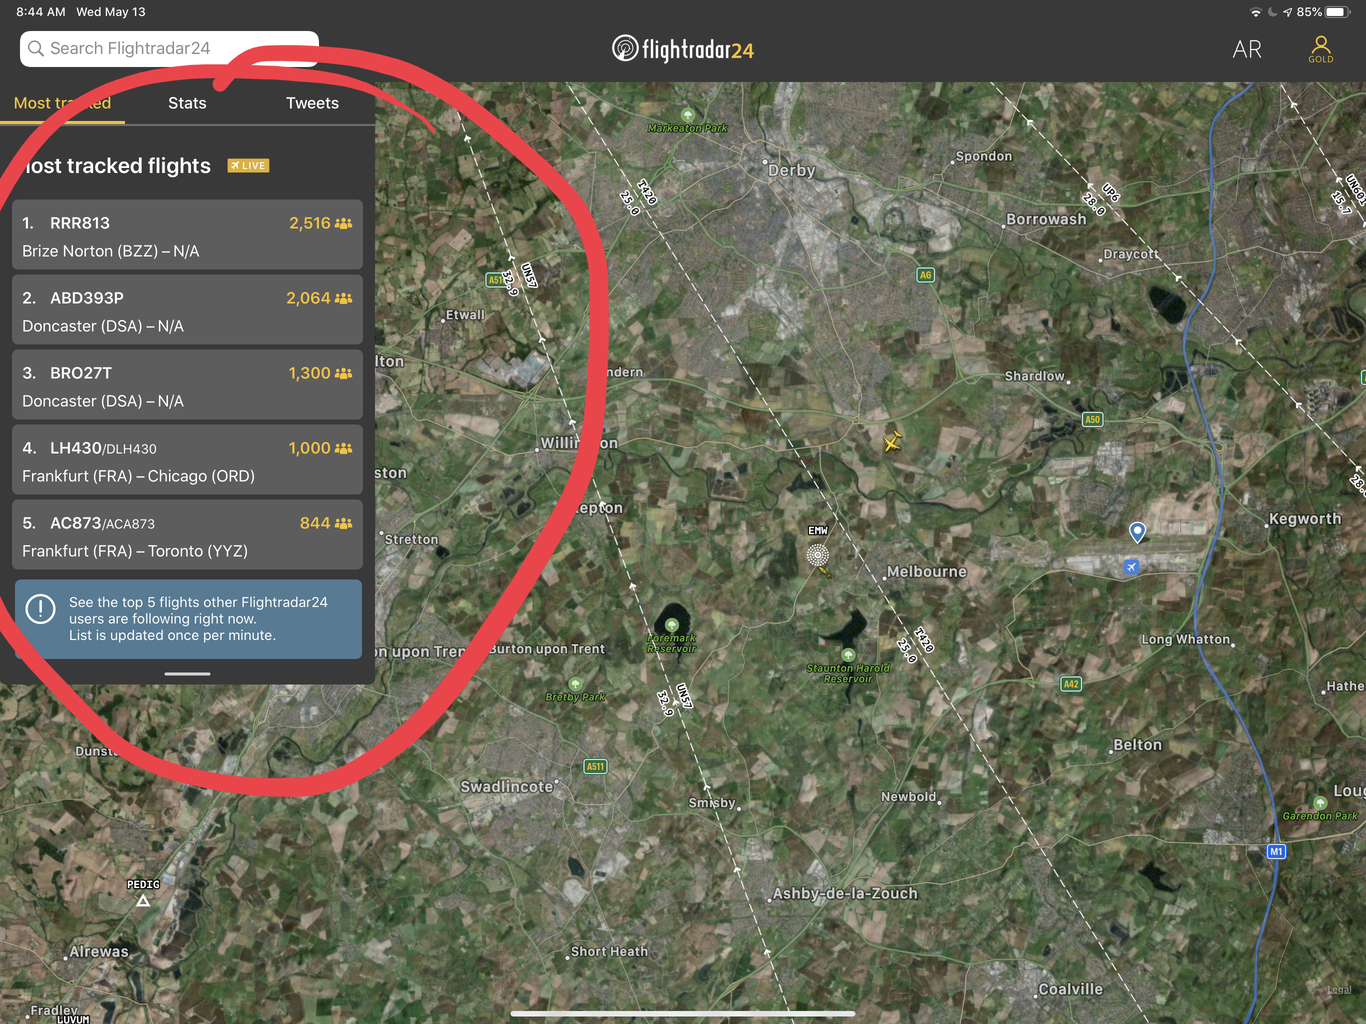Switch to the Tweets tab
This screenshot has width=1366, height=1024.
click(x=312, y=103)
